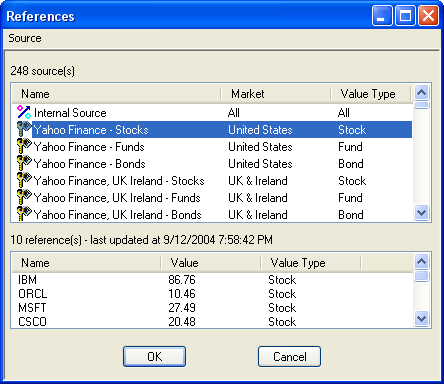Sort references by Name column header

86,263
